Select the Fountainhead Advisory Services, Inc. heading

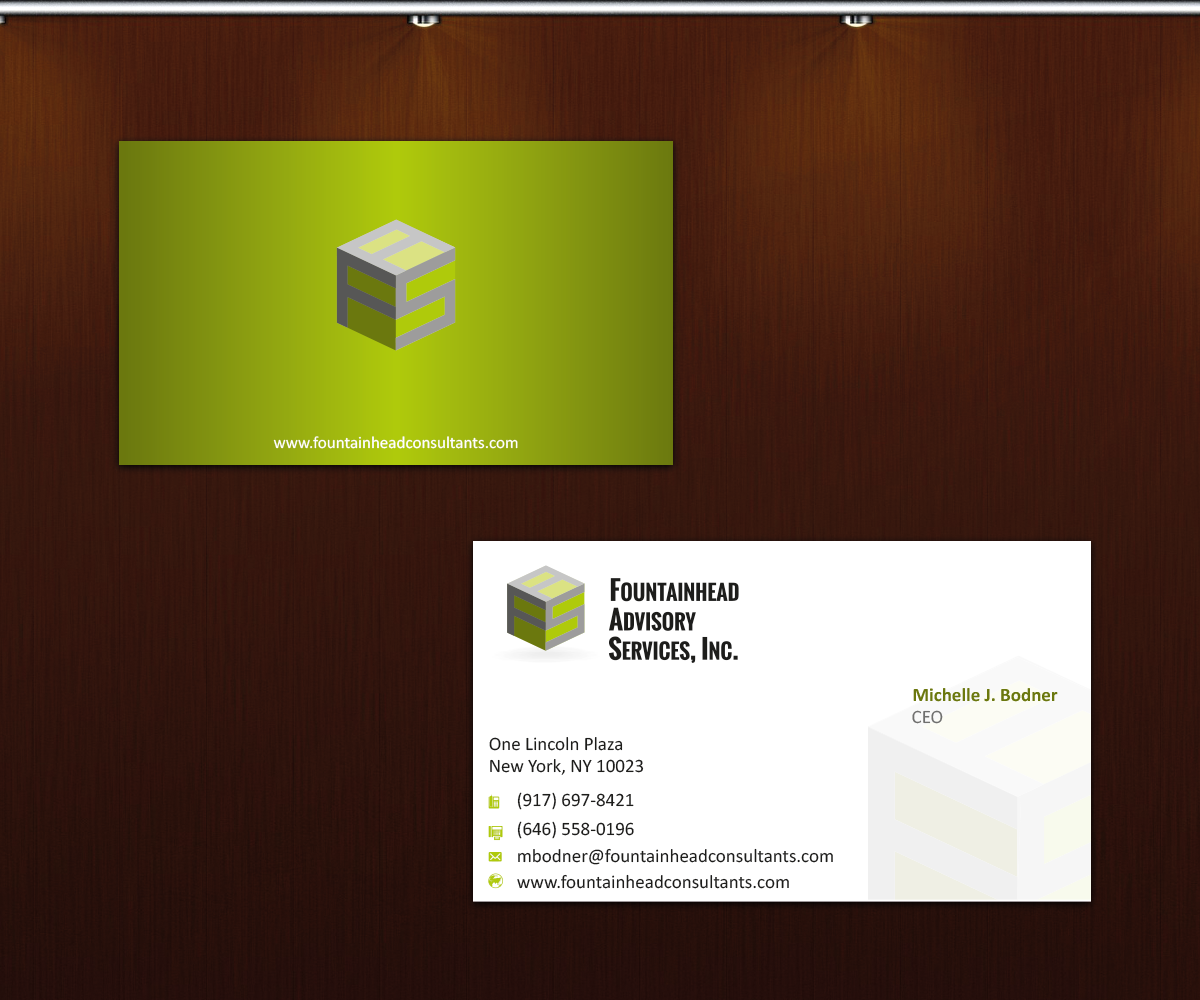[x=673, y=620]
